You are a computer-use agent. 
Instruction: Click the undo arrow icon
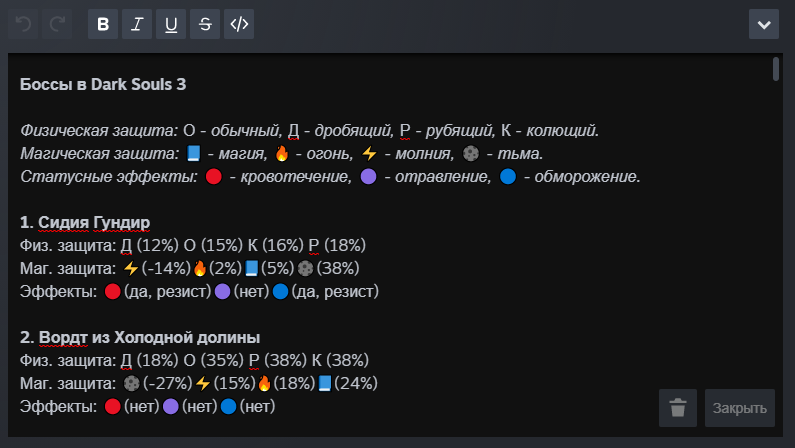[x=24, y=24]
